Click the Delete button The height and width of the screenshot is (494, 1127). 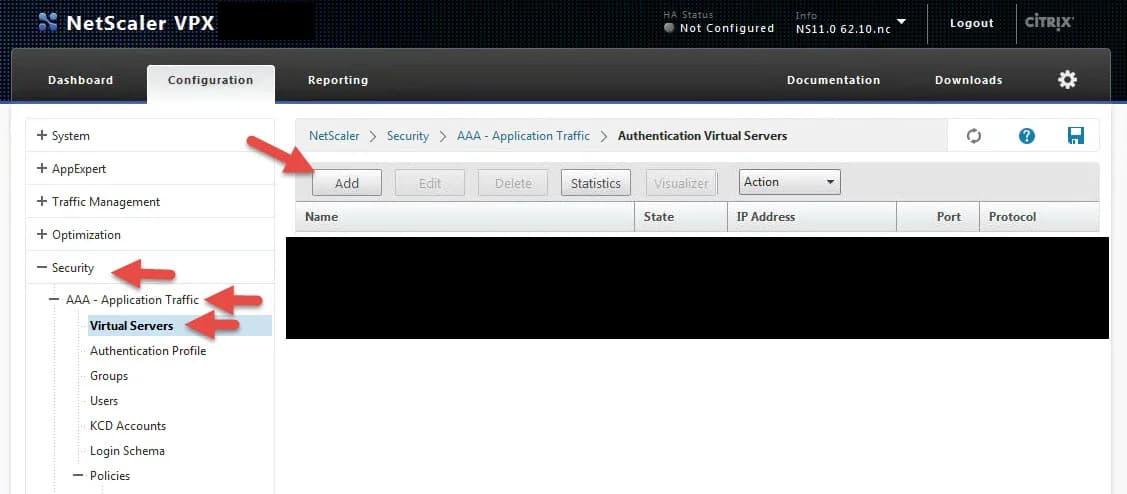pos(513,183)
